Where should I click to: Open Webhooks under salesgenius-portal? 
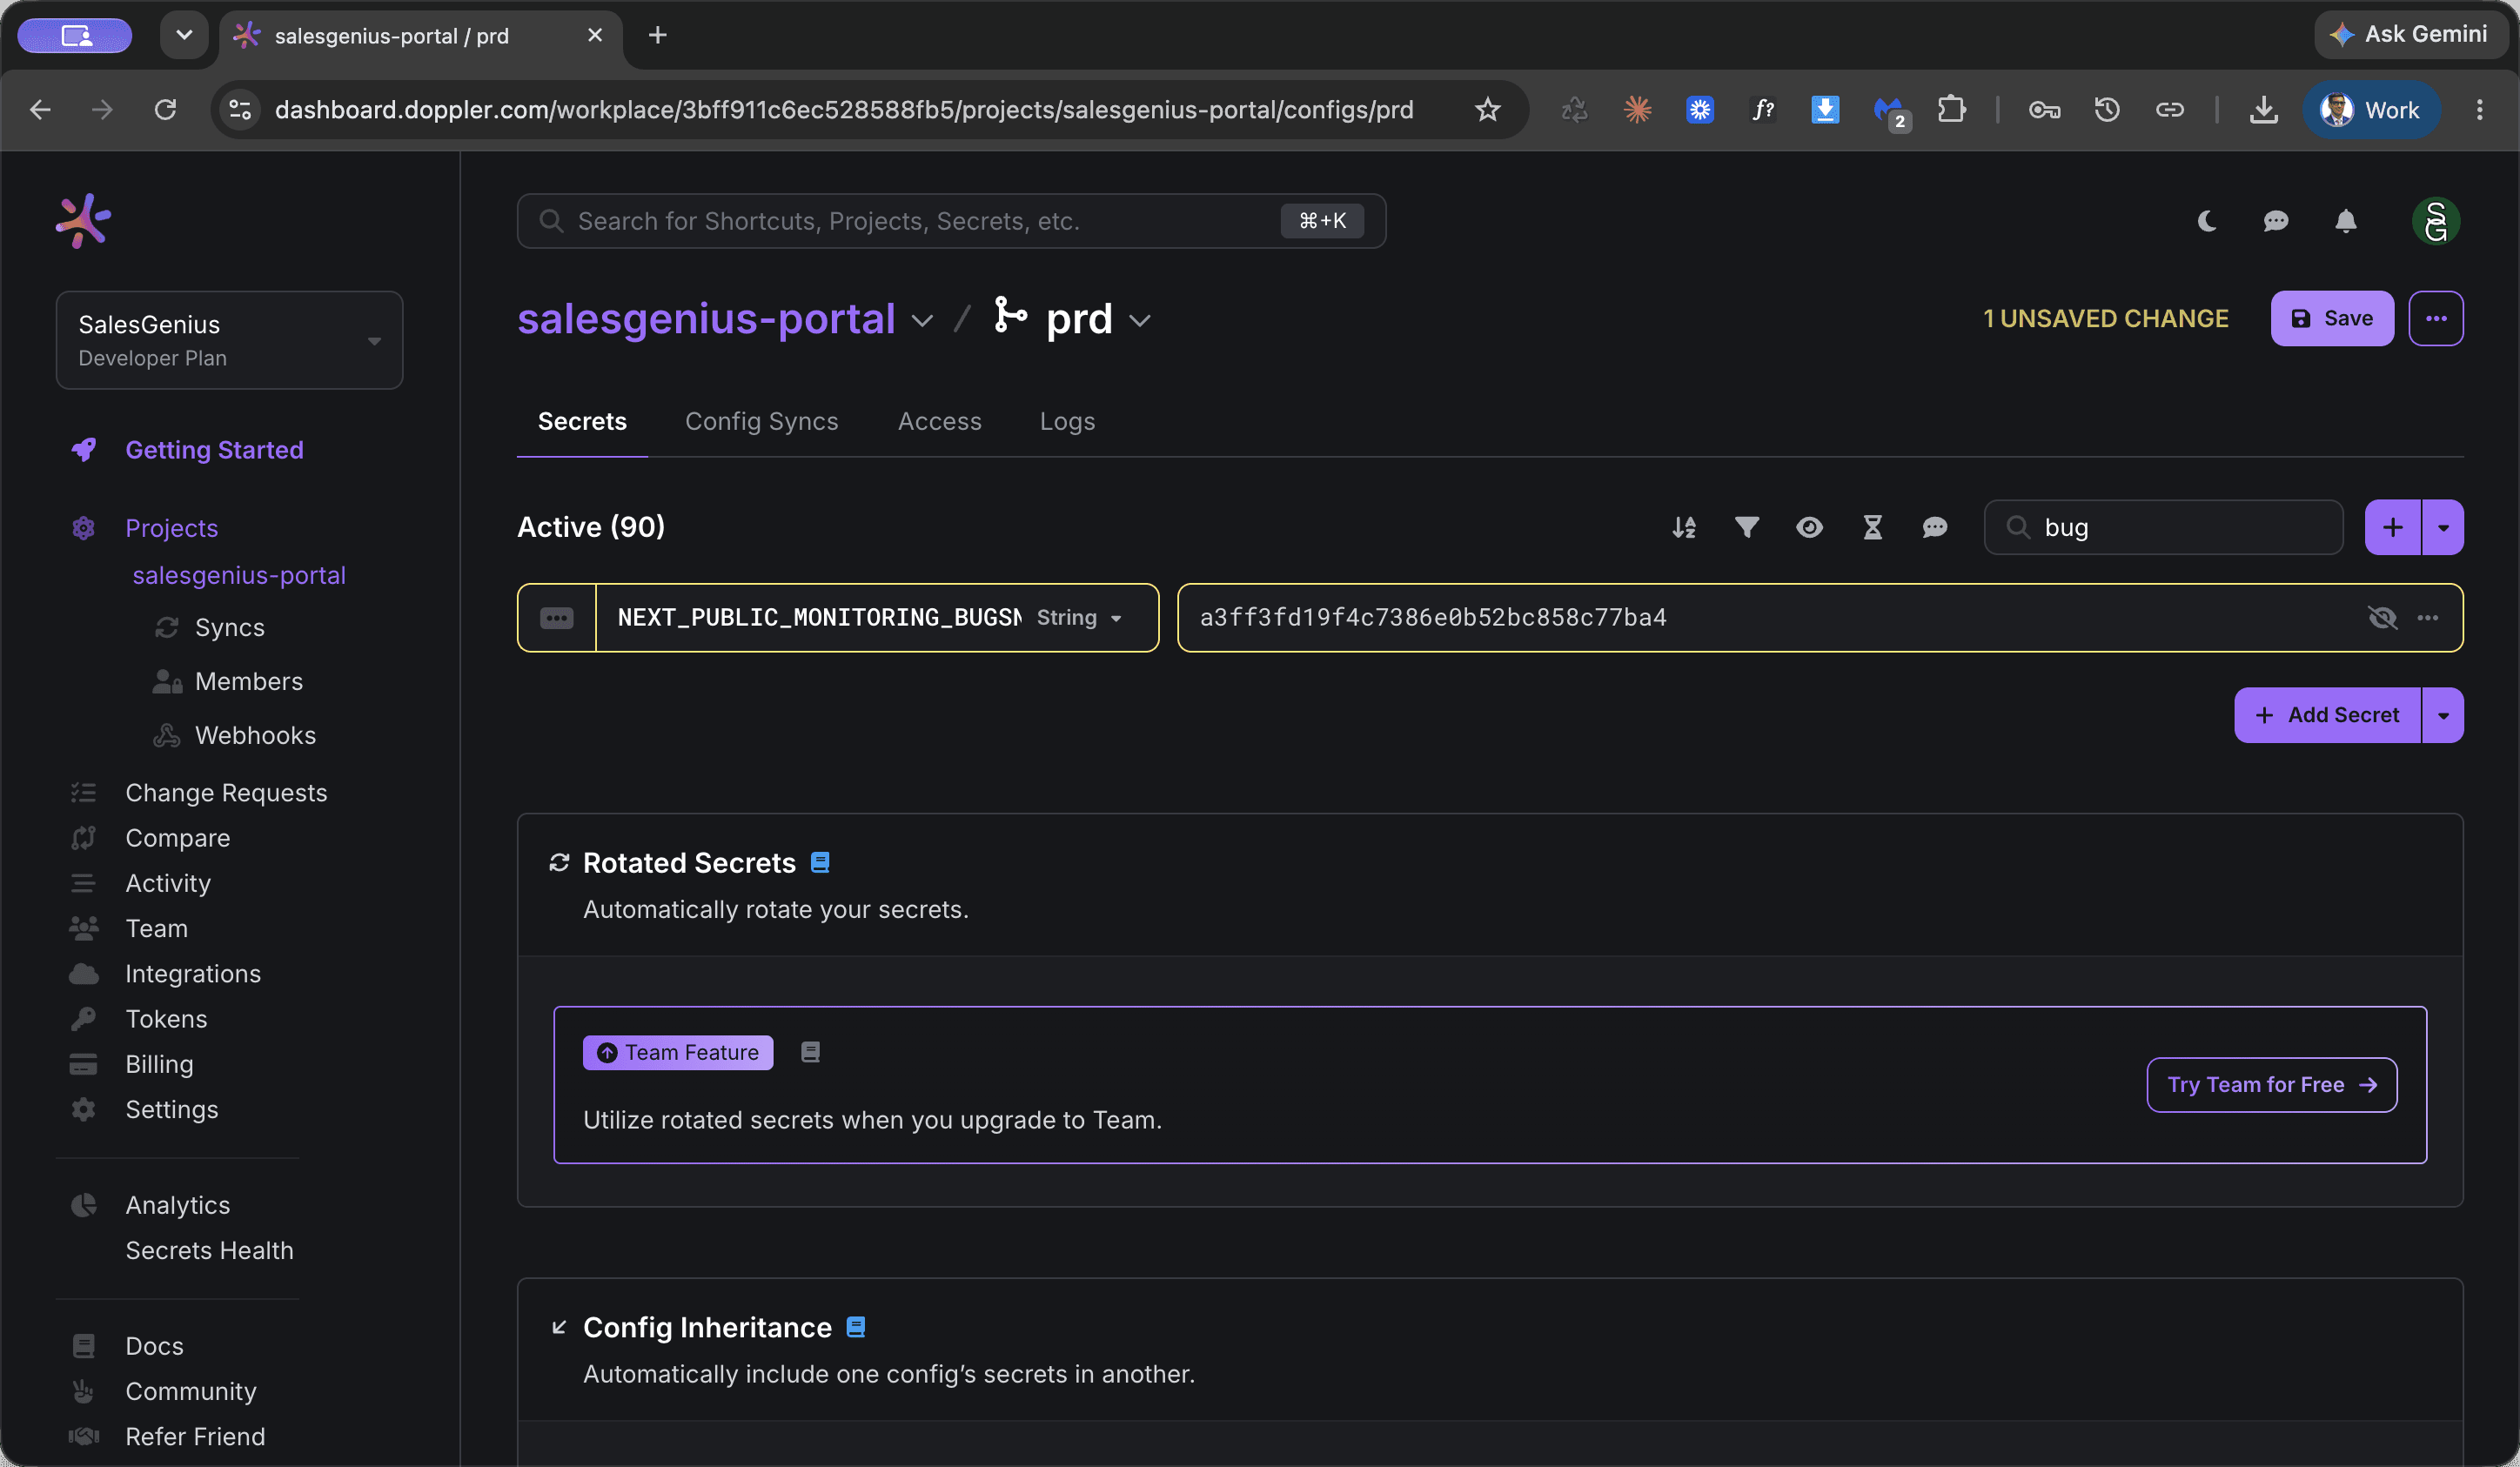tap(255, 736)
